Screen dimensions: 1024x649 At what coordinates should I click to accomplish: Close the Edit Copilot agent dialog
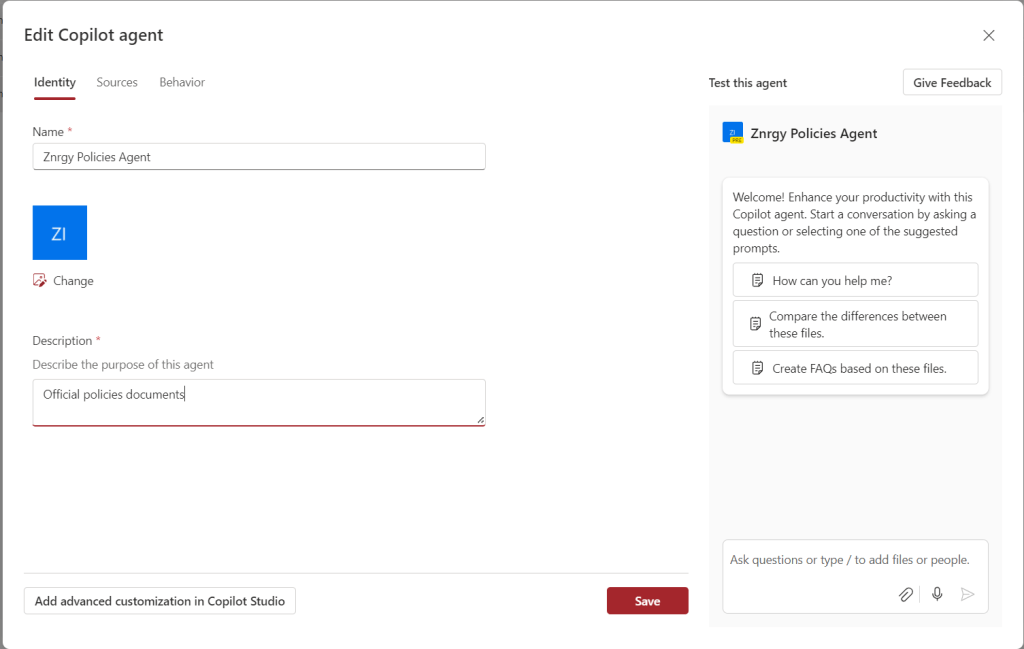click(988, 36)
